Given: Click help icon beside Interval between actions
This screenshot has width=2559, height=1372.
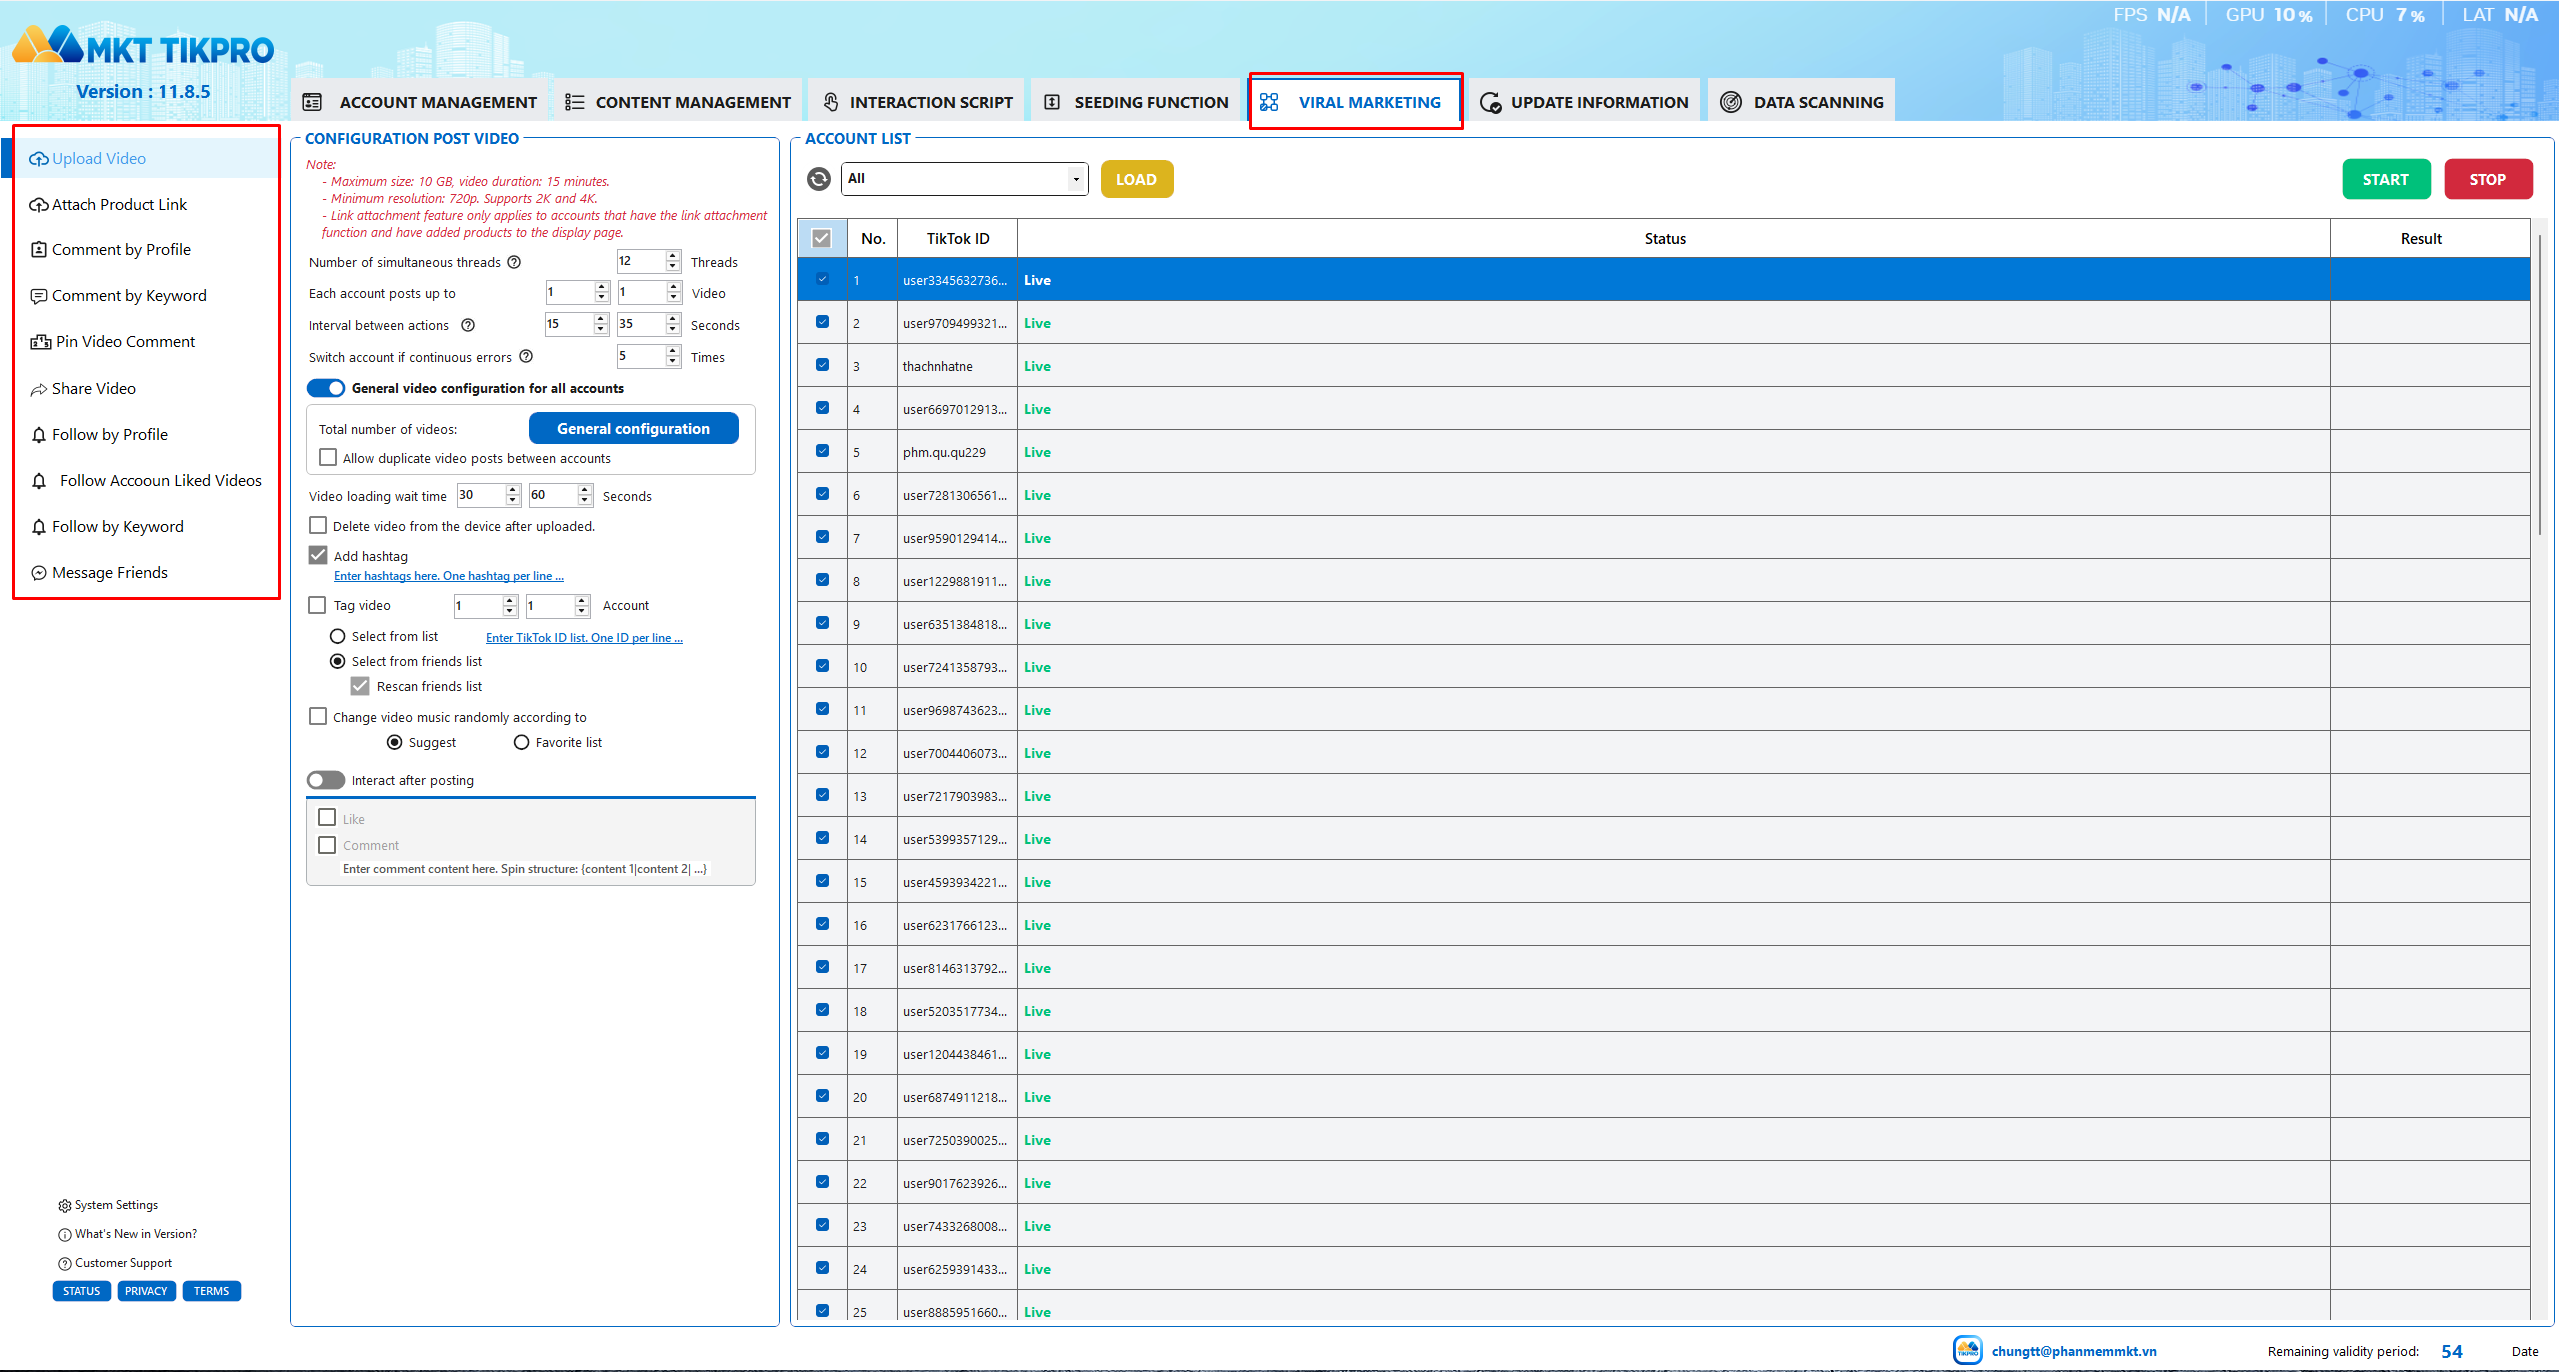Looking at the screenshot, I should click(x=468, y=325).
